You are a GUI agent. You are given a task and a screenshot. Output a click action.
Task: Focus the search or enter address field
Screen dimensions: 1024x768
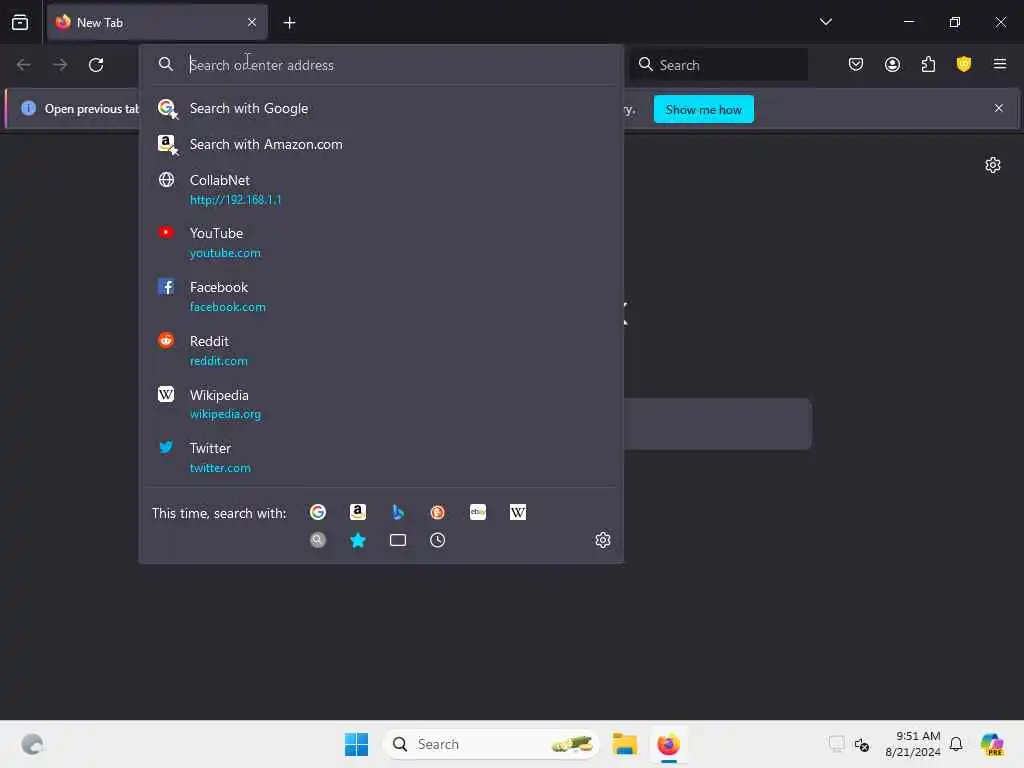point(381,65)
